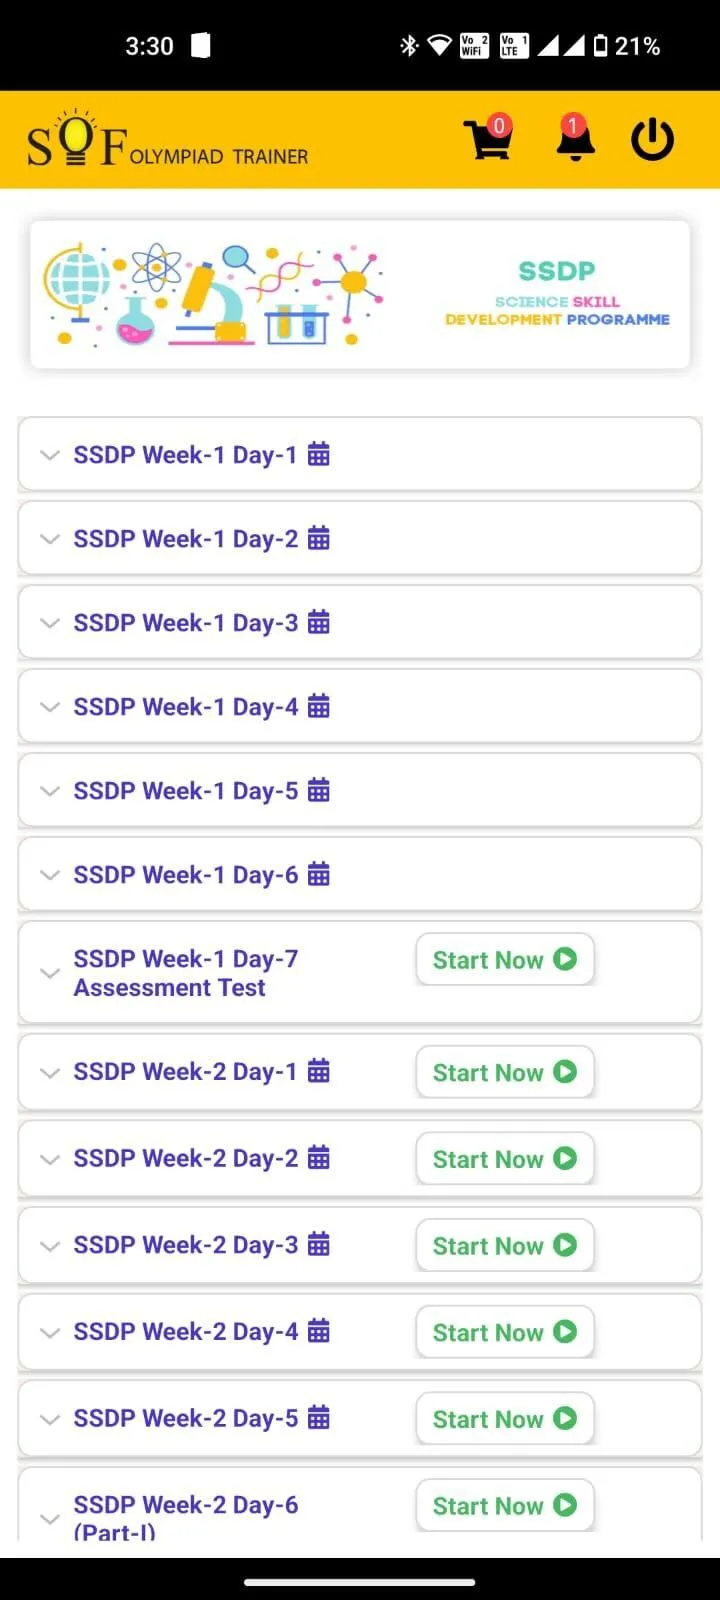Expand SSDP Week-2 Day-3 chevron
Image resolution: width=720 pixels, height=1600 pixels.
point(49,1246)
